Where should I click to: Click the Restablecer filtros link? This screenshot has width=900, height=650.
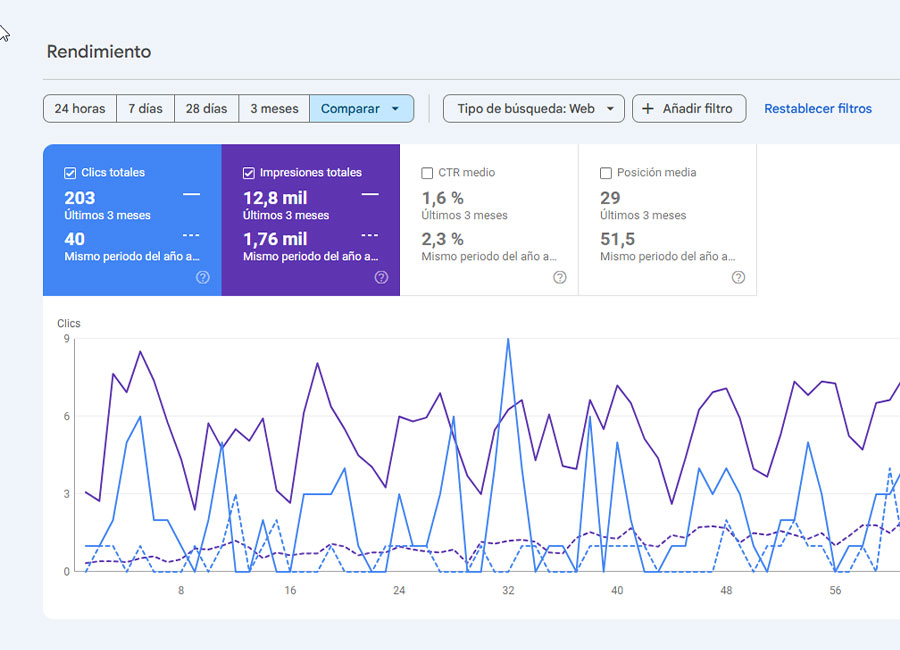coord(817,109)
